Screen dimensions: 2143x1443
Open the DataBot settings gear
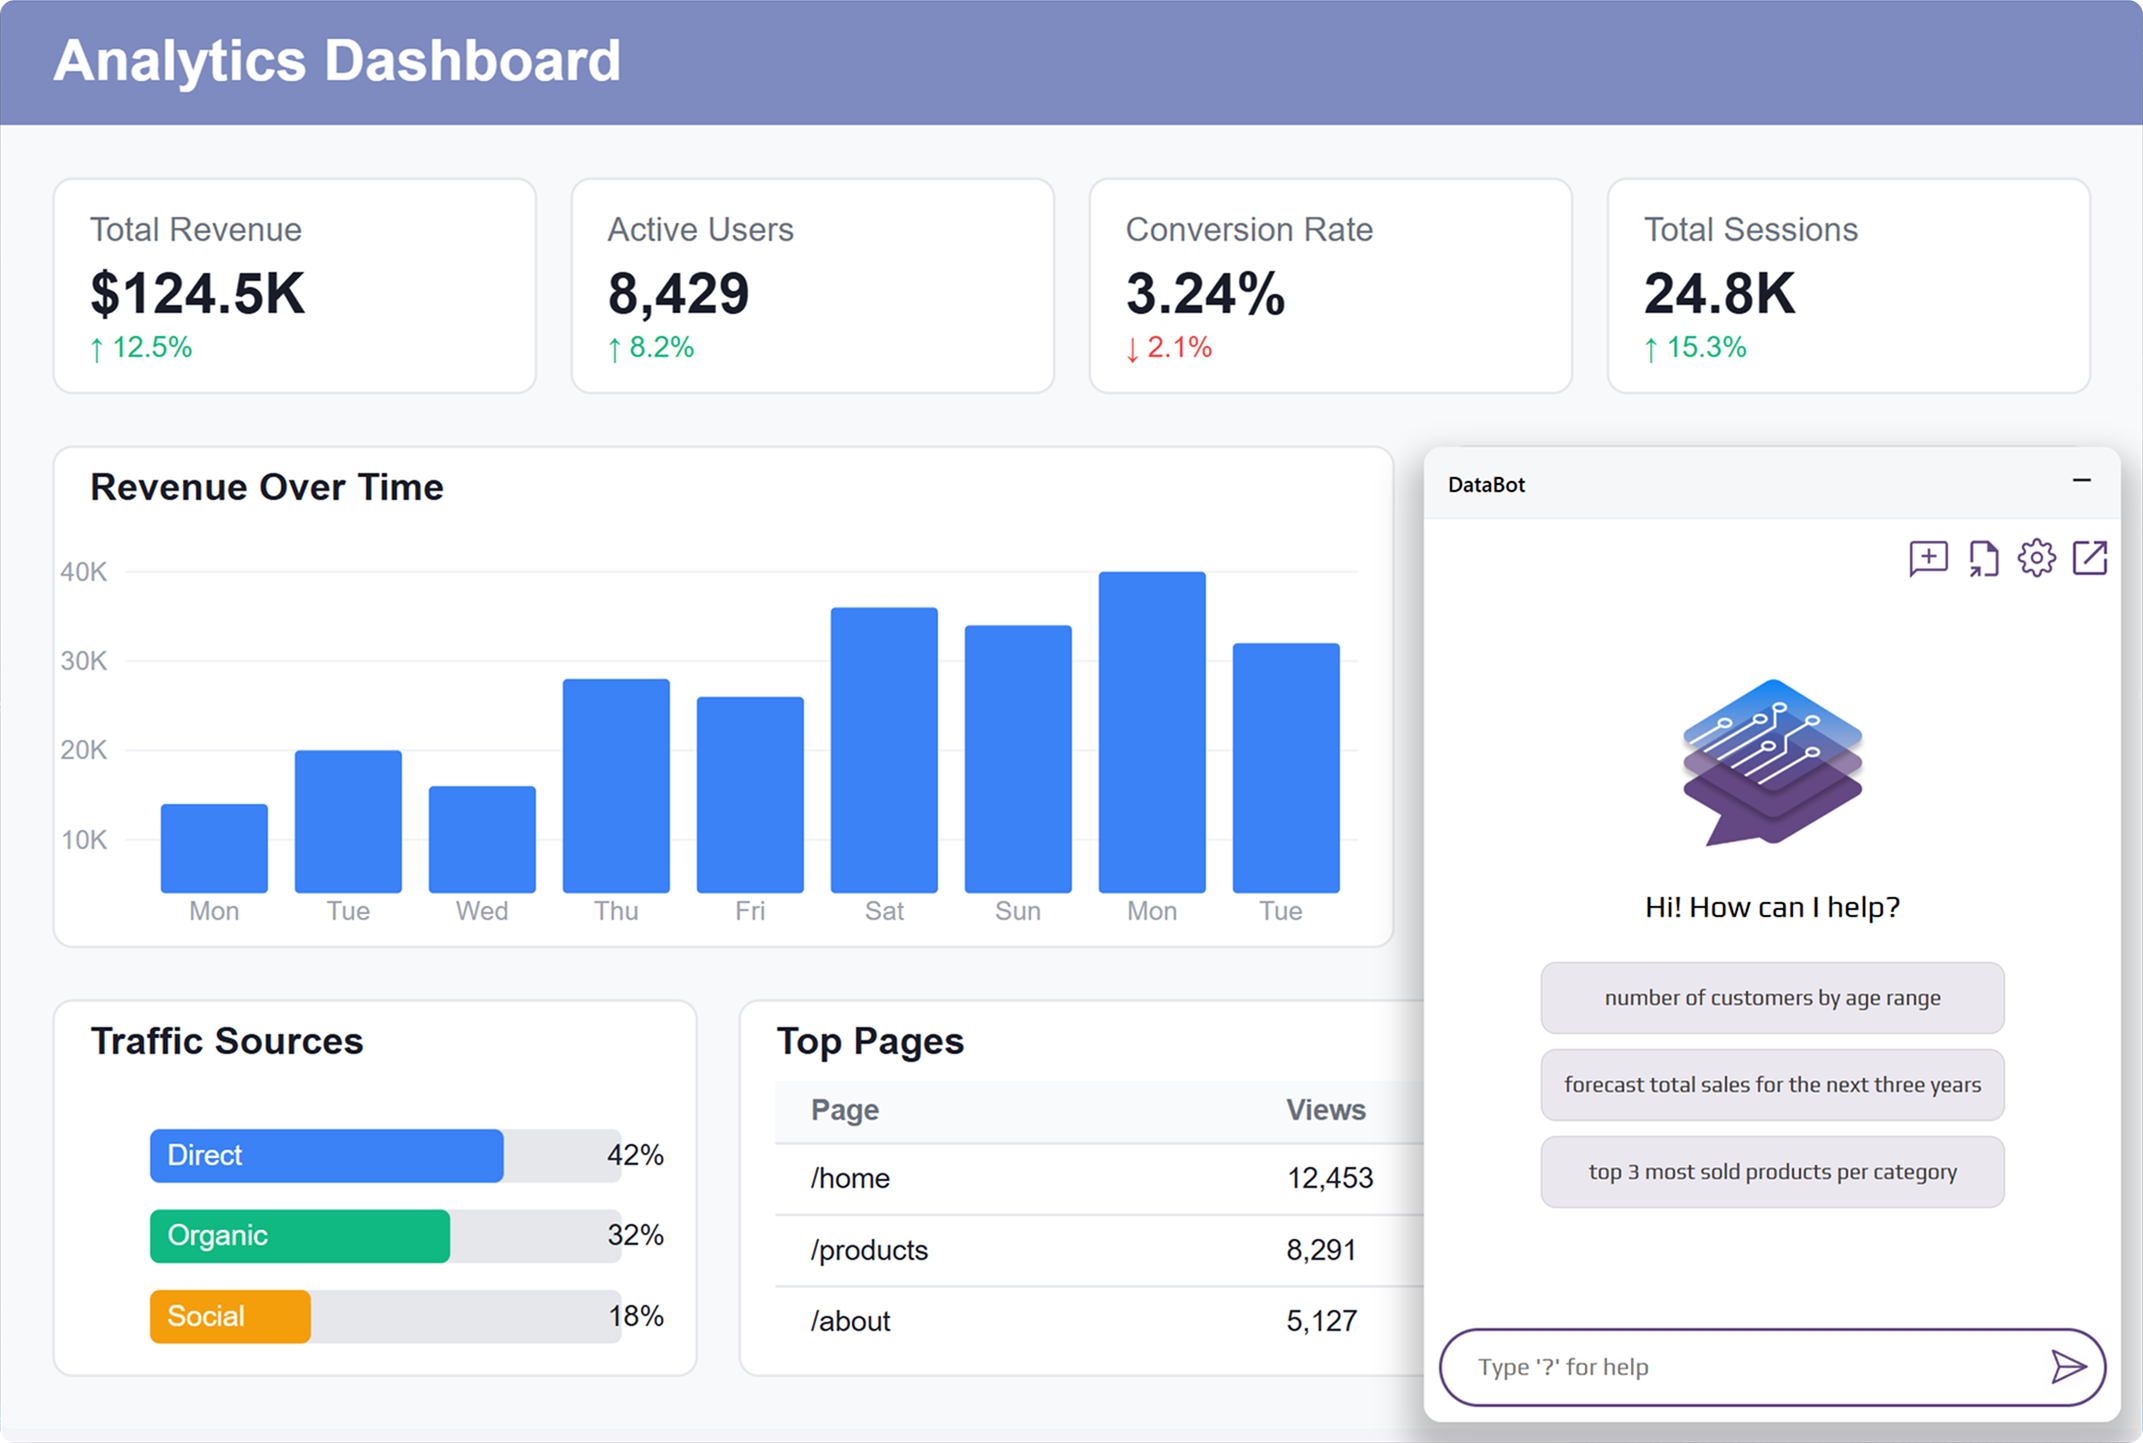(2037, 558)
